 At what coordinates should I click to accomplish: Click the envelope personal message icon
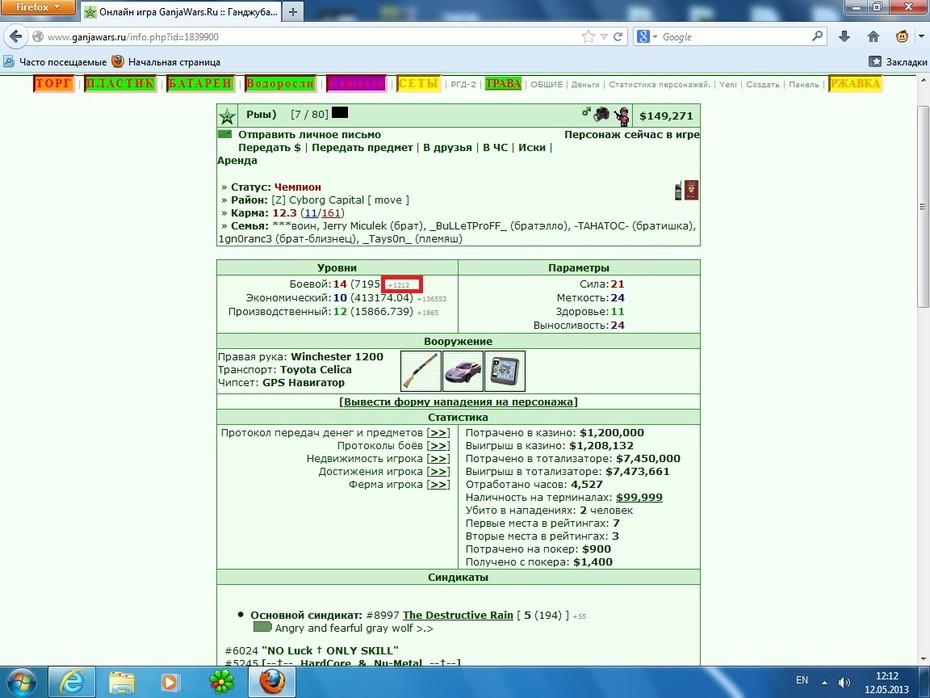click(225, 134)
